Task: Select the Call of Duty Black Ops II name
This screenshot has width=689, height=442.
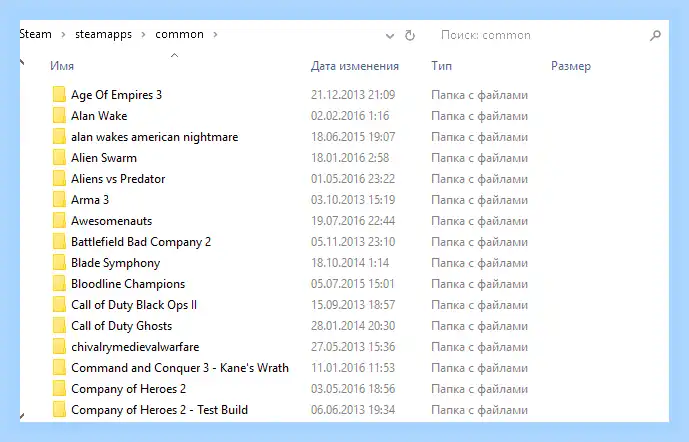Action: [134, 305]
